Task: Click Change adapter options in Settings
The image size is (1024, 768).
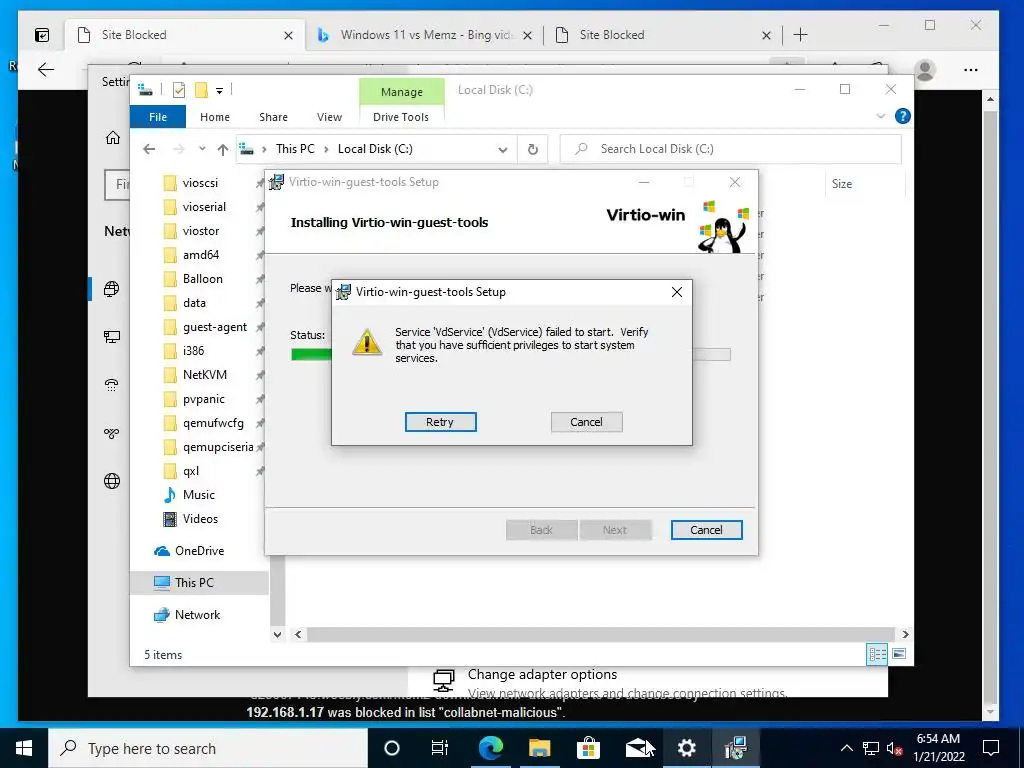Action: [x=542, y=675]
